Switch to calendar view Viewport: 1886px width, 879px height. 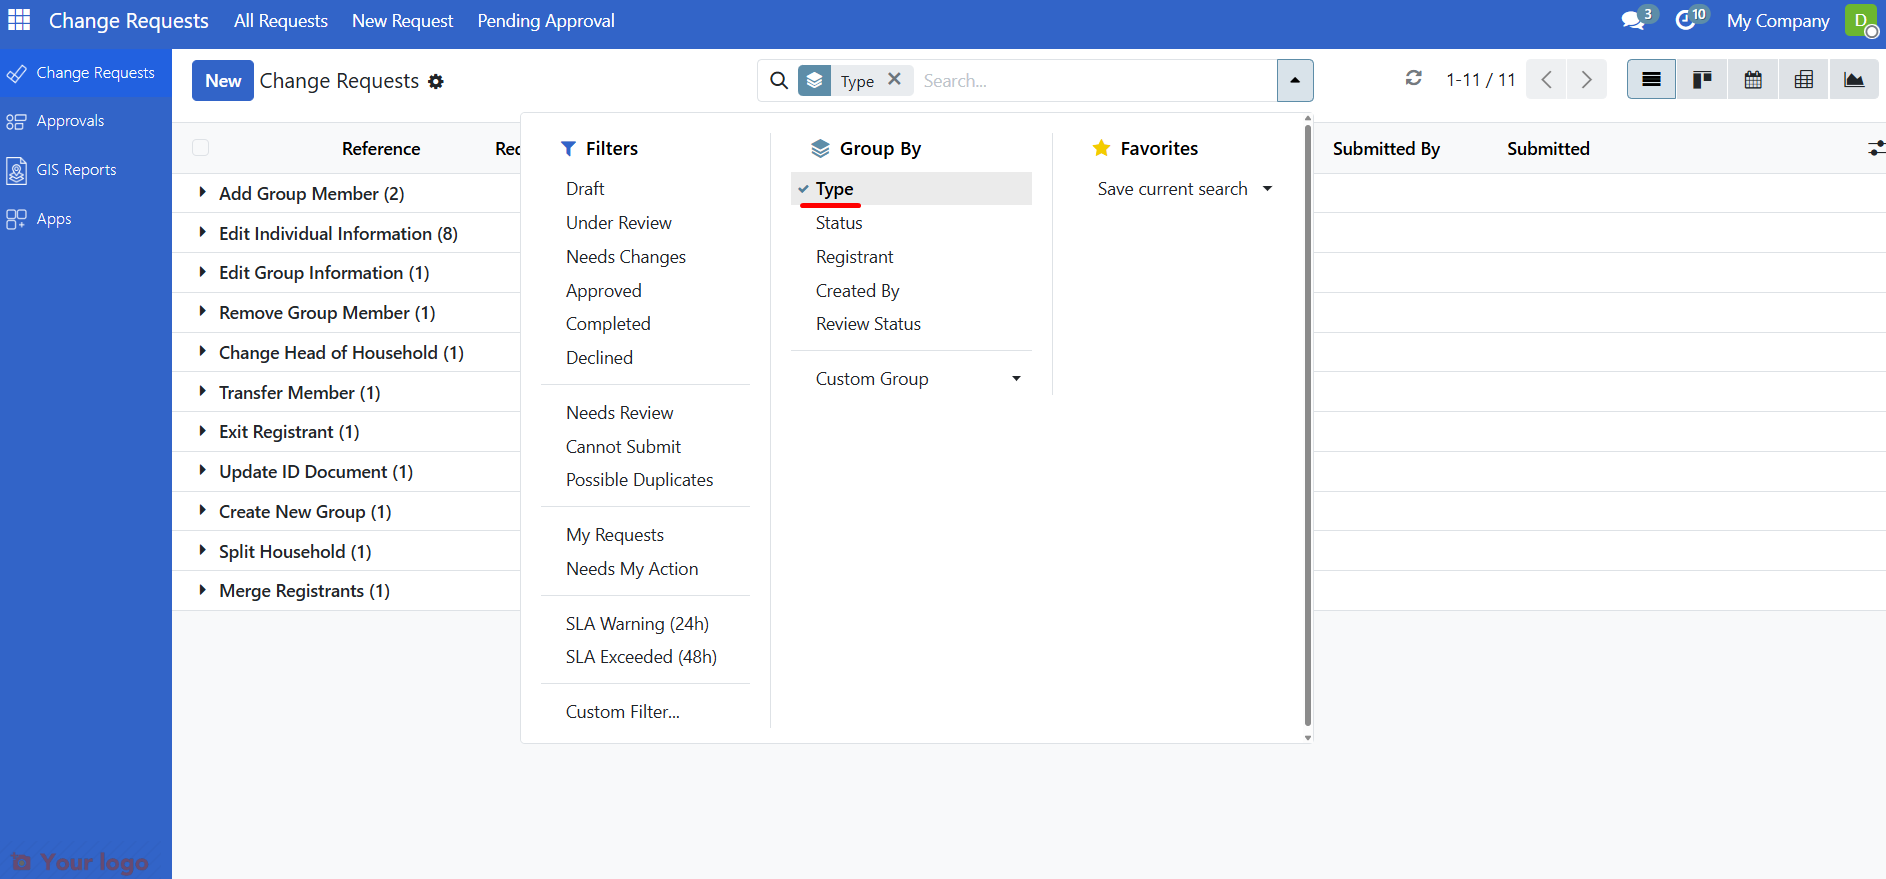tap(1753, 80)
